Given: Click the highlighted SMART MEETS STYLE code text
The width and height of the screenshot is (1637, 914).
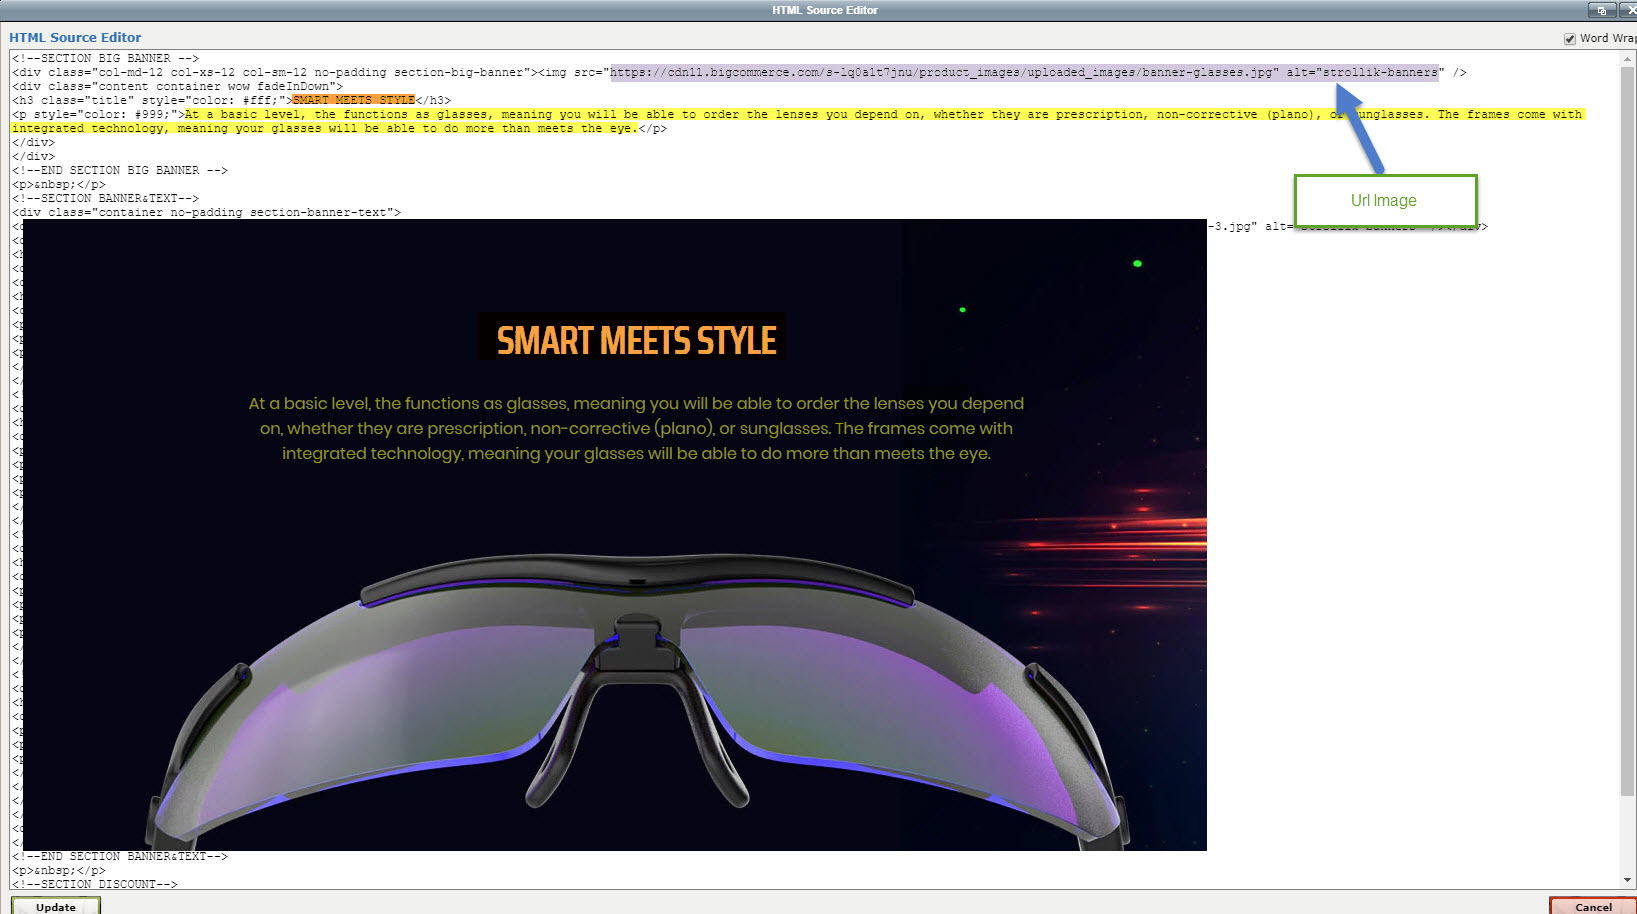Looking at the screenshot, I should coord(353,100).
